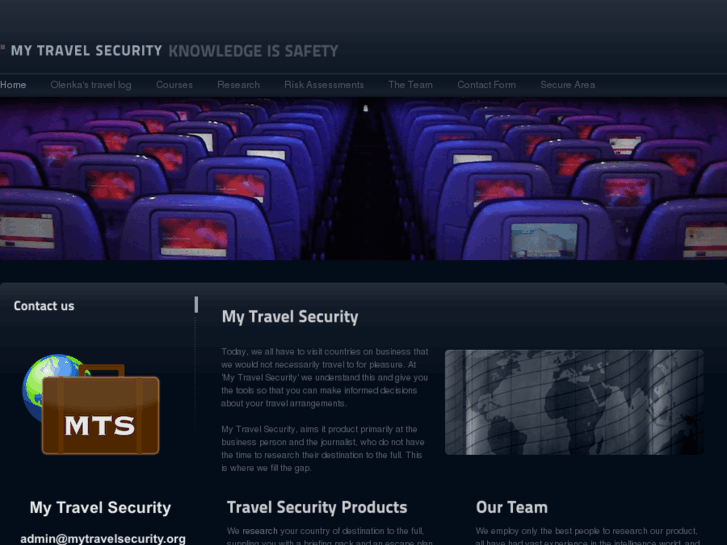Click the admin@mytravelsecurity.org email link

(103, 539)
